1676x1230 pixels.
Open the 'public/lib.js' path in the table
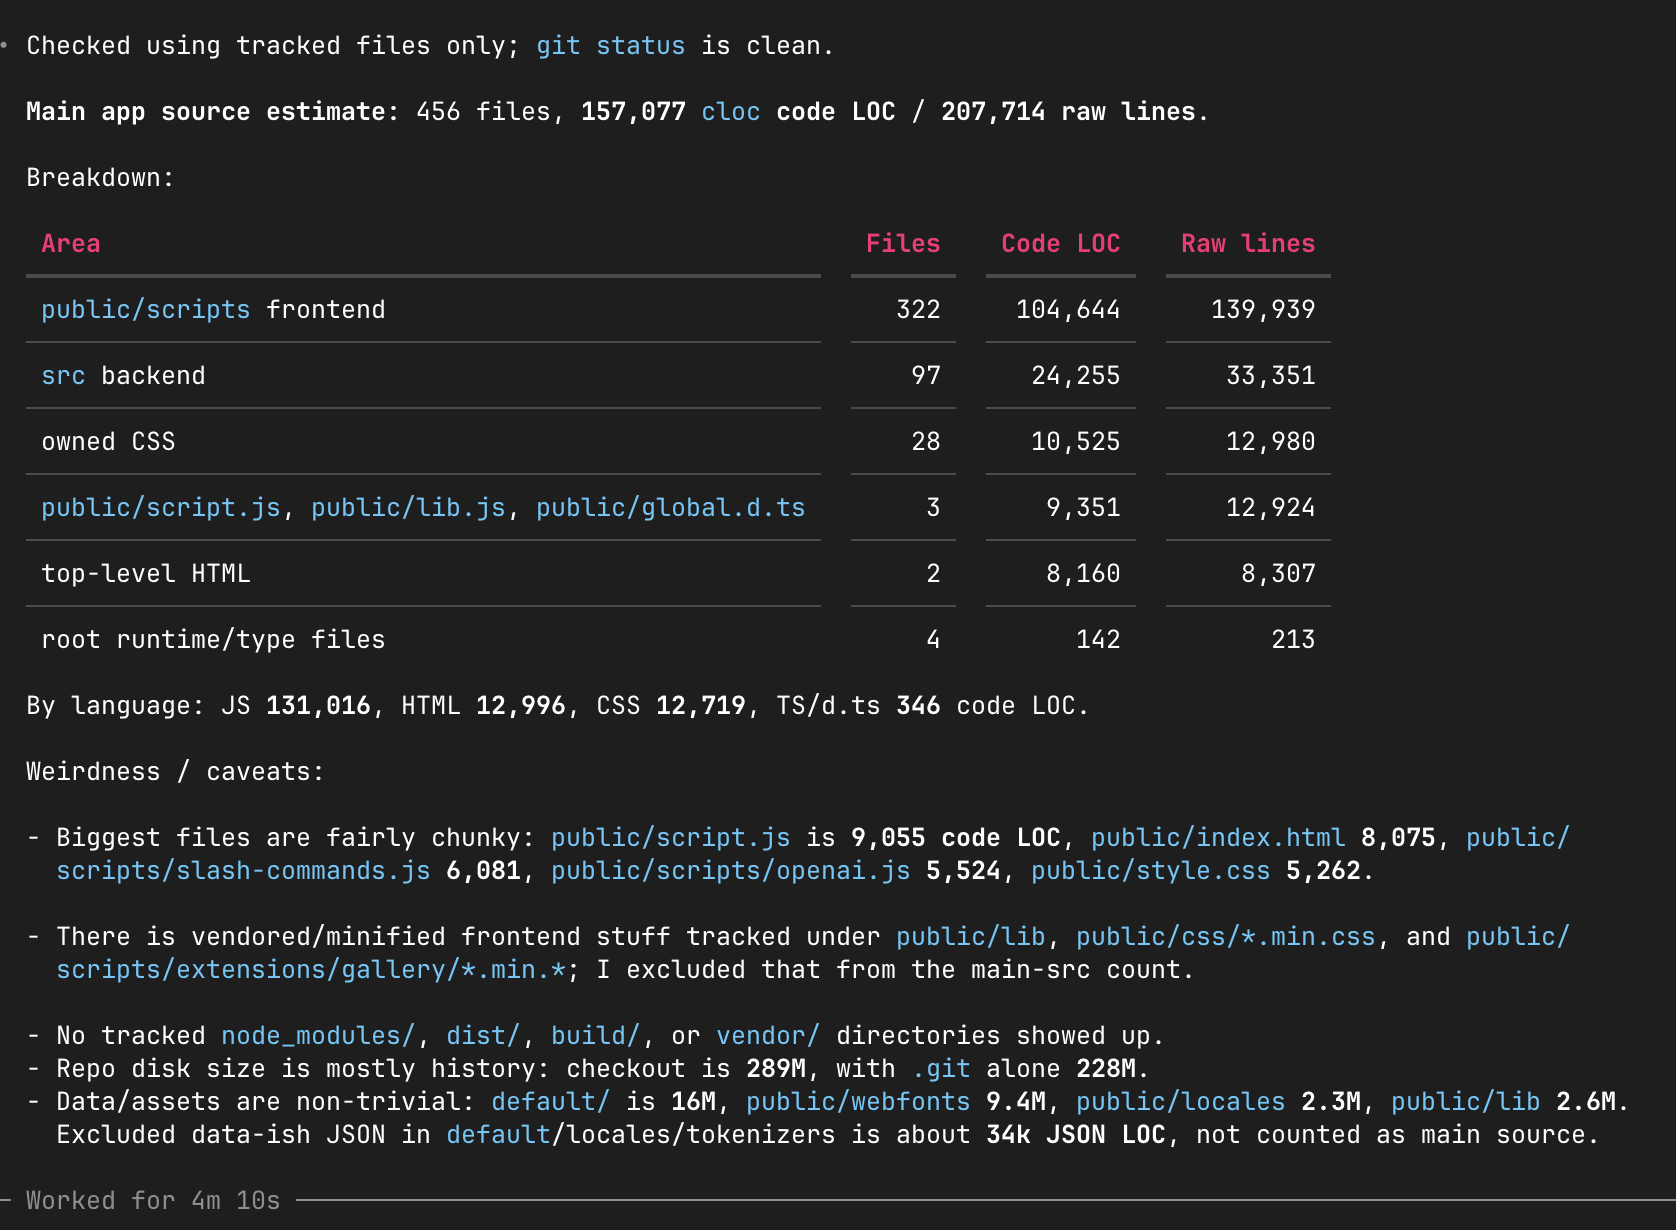pos(408,508)
